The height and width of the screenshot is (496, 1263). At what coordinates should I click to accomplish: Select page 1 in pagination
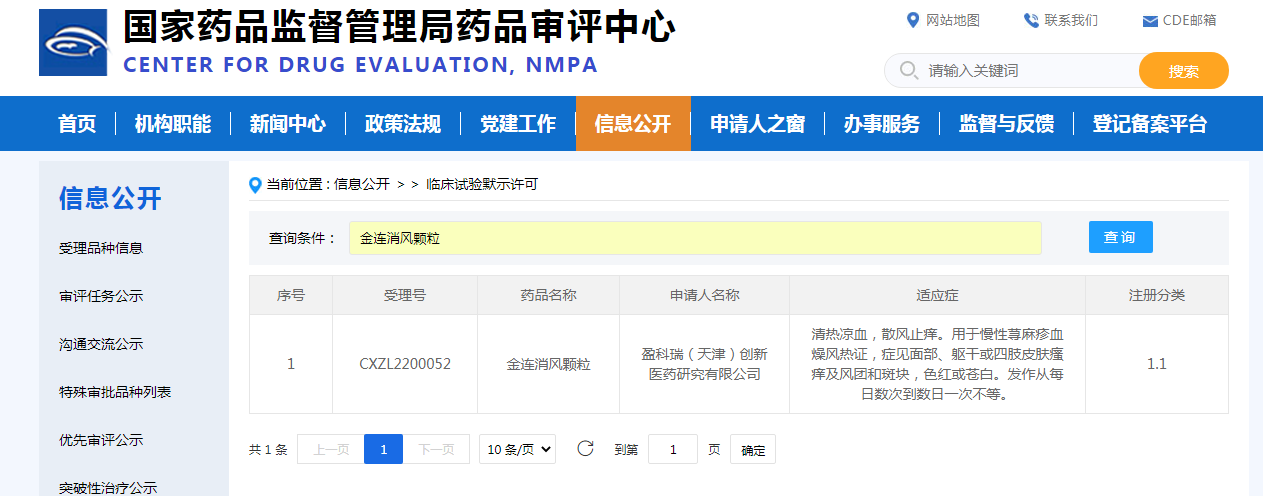[x=383, y=449]
